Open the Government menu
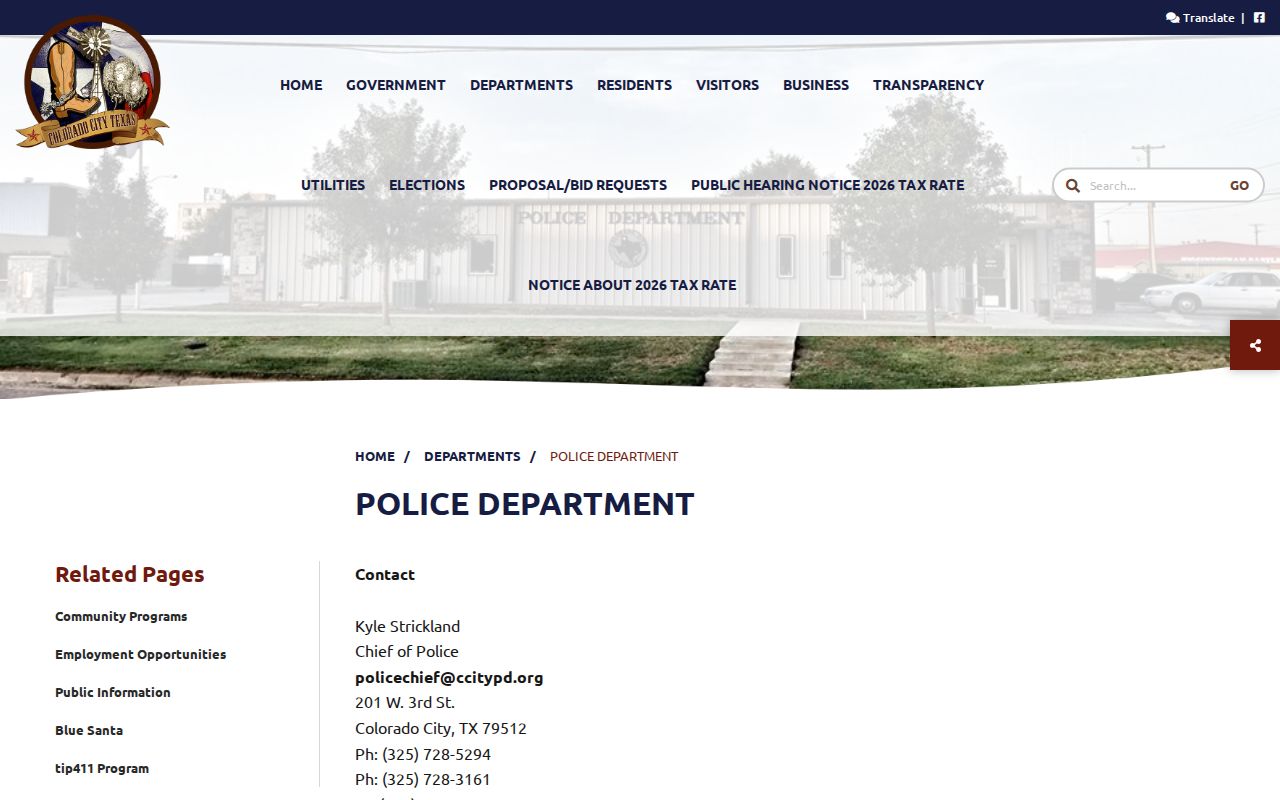This screenshot has width=1280, height=800. (x=396, y=85)
